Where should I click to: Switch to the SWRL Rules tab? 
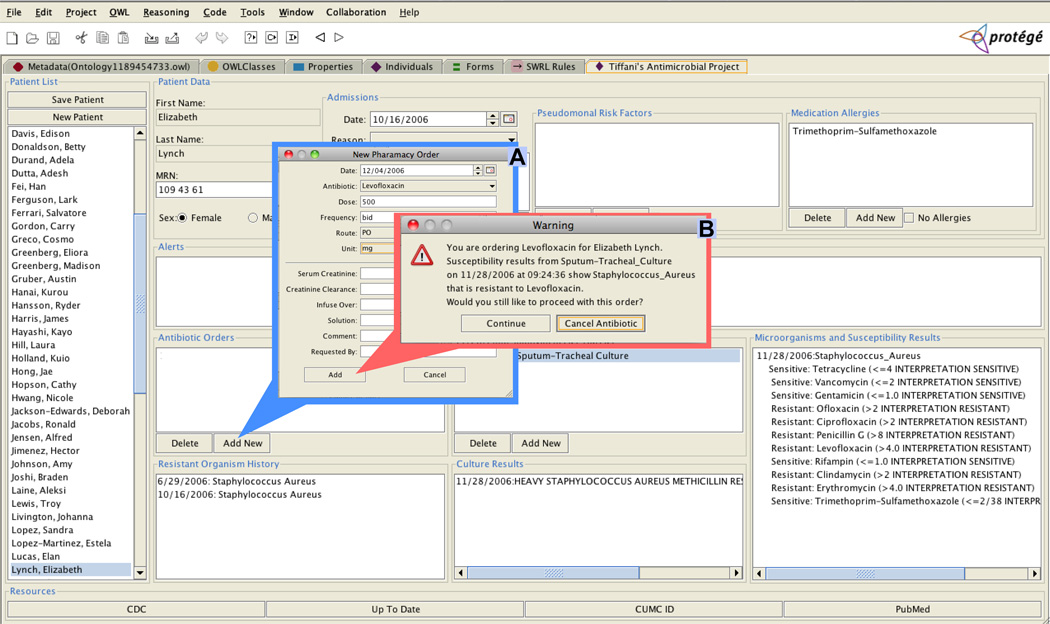544,67
